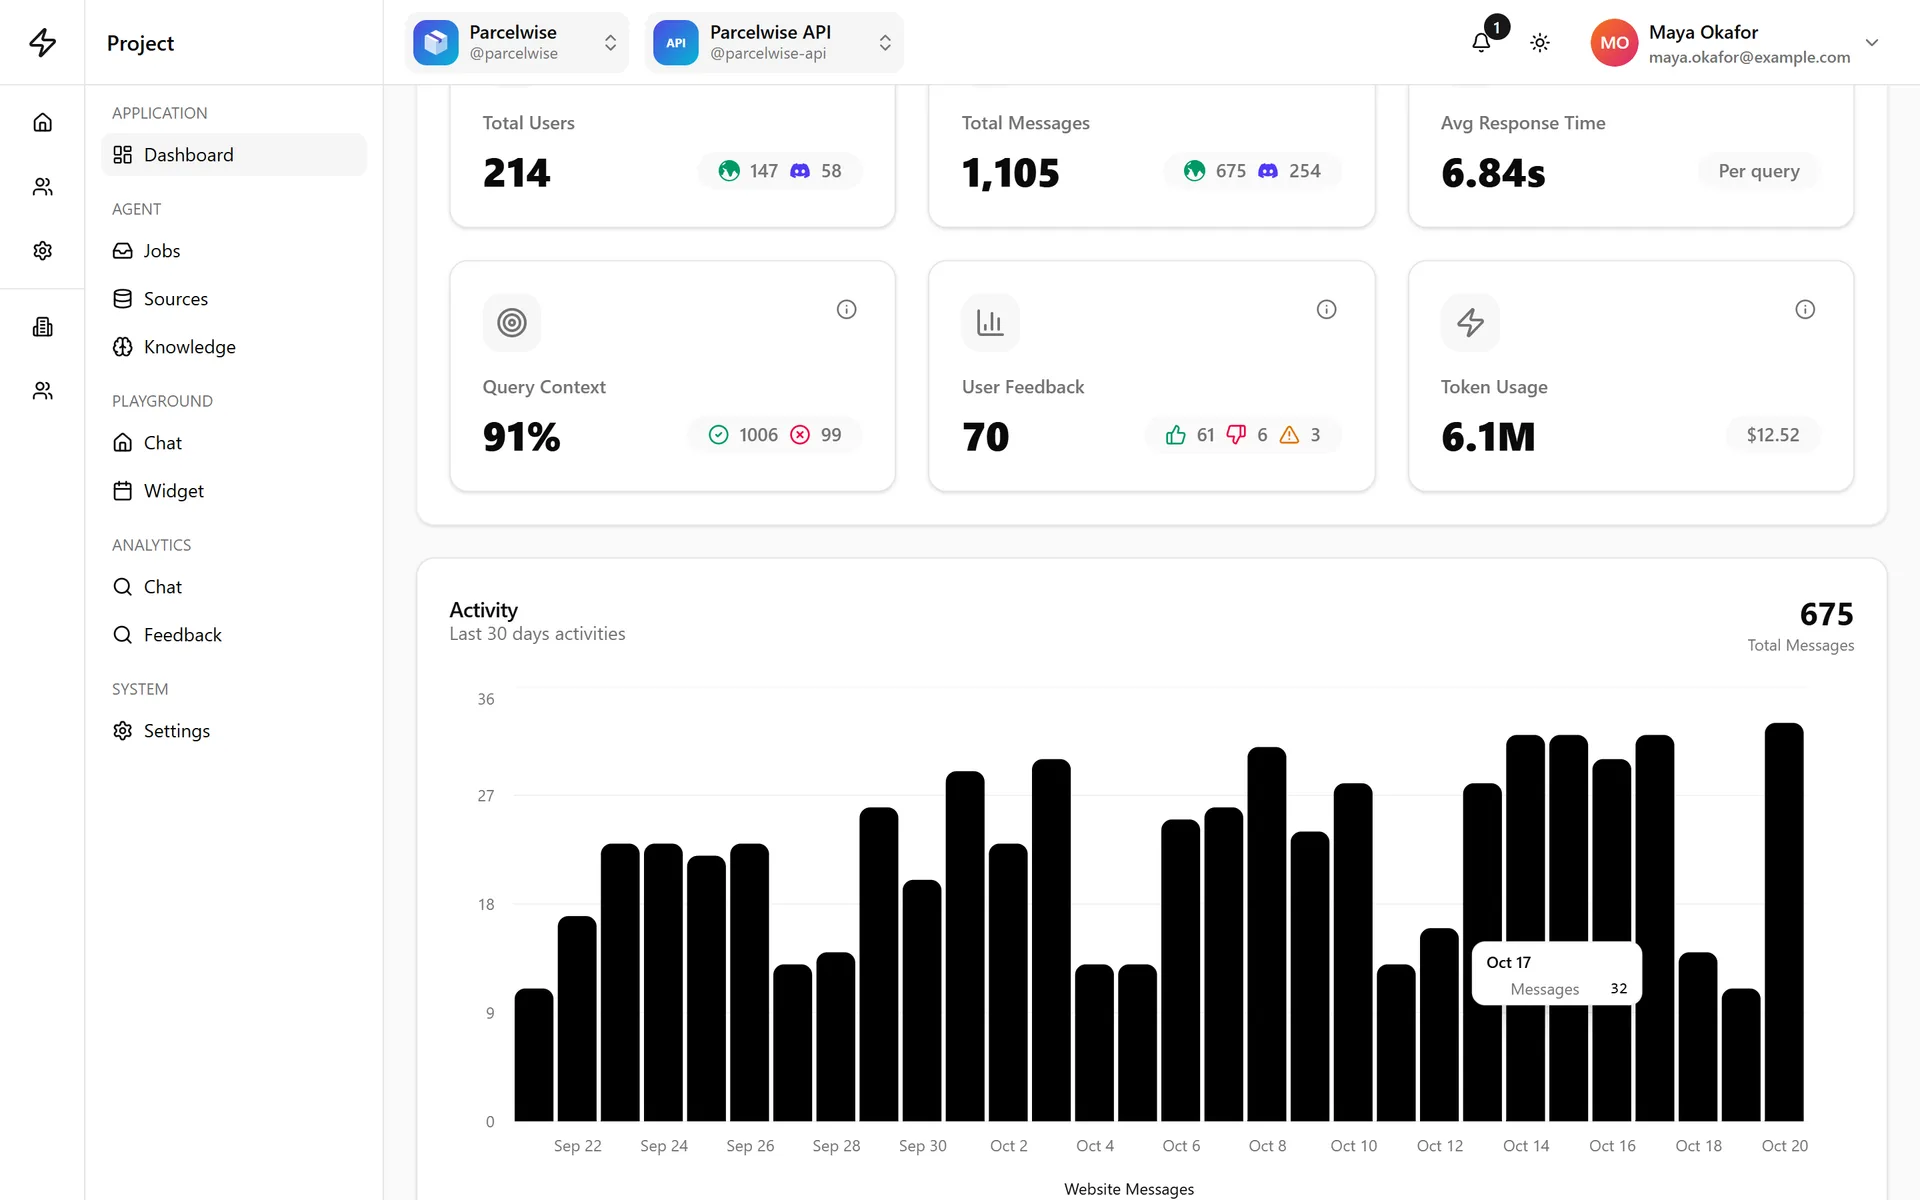
Task: Open the home icon in left rail
Action: click(x=42, y=122)
